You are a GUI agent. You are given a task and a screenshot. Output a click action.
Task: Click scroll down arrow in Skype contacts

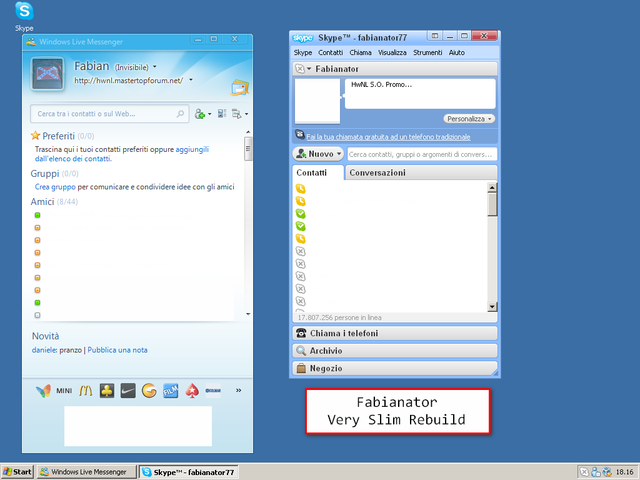pyautogui.click(x=492, y=307)
